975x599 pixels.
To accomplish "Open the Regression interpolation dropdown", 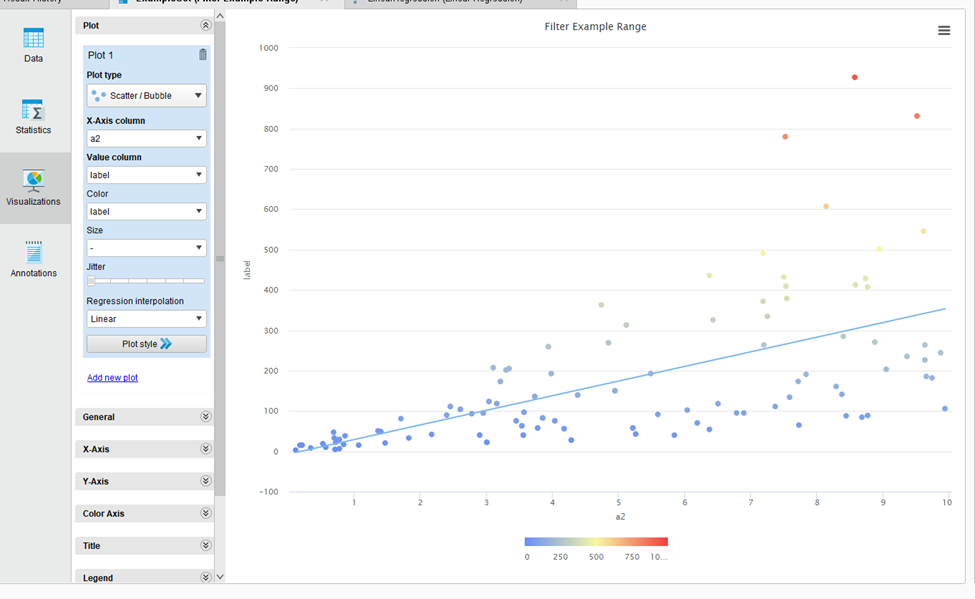I will click(x=147, y=318).
